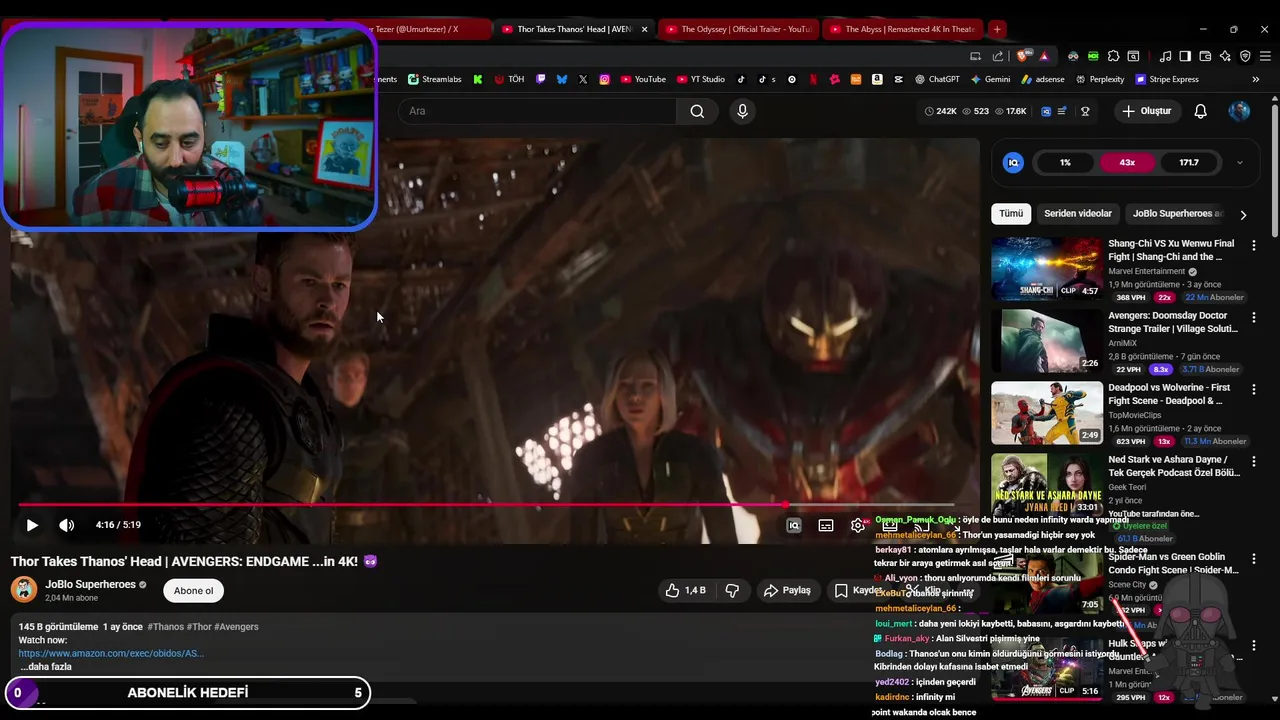Like the video with 1,4 B likes
Viewport: 1280px width, 720px height.
(685, 590)
